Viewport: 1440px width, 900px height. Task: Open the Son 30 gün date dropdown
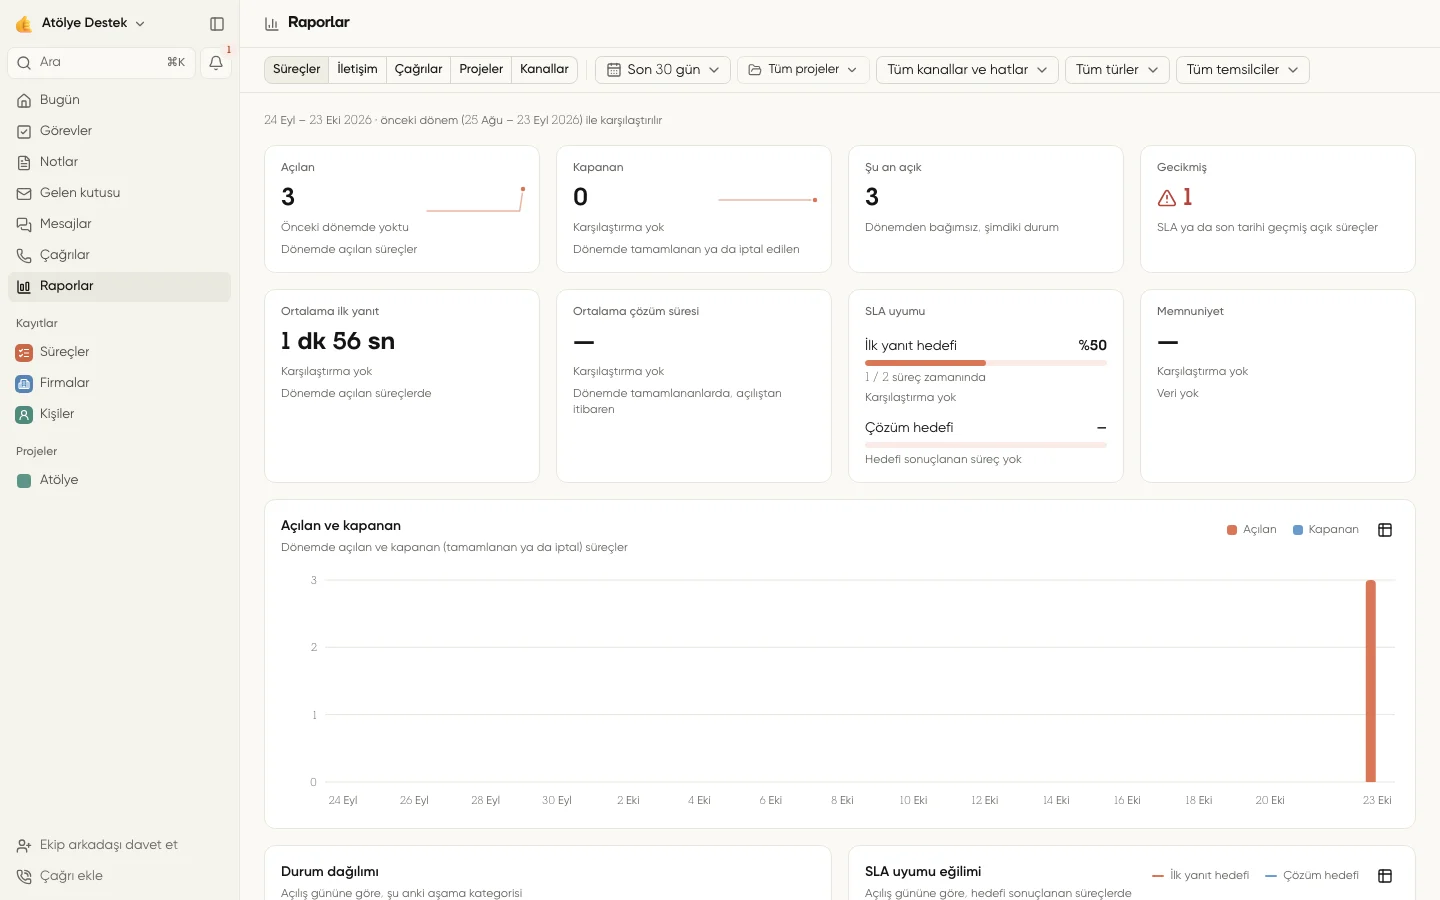(x=663, y=70)
